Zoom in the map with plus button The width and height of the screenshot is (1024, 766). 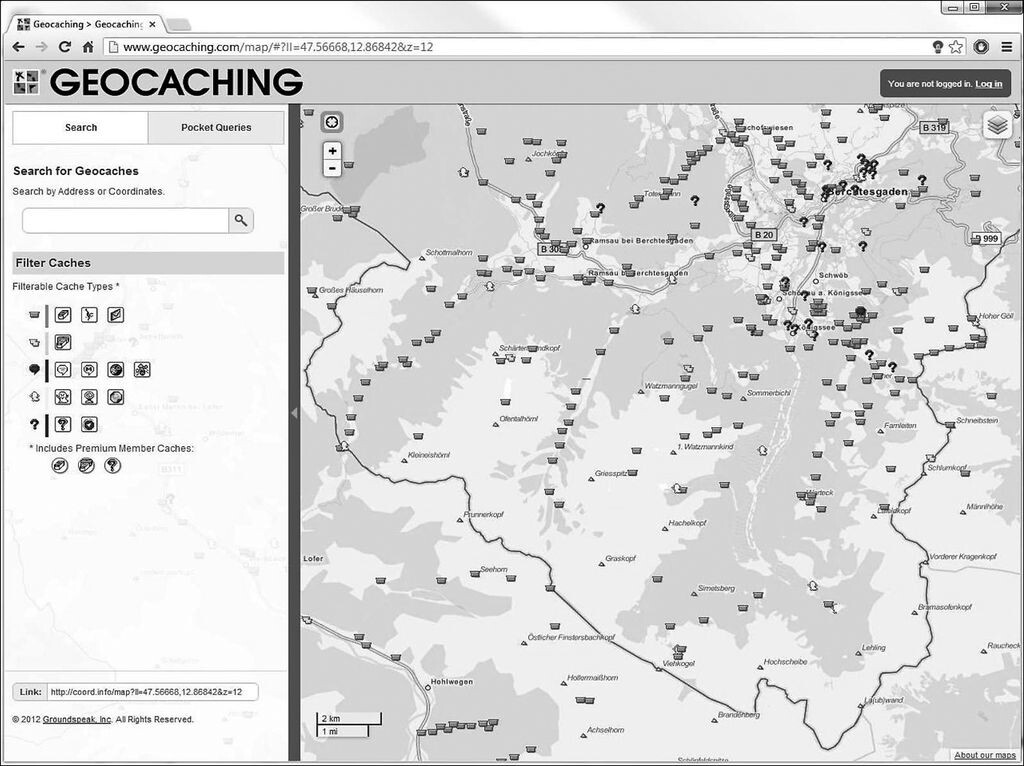(x=332, y=152)
